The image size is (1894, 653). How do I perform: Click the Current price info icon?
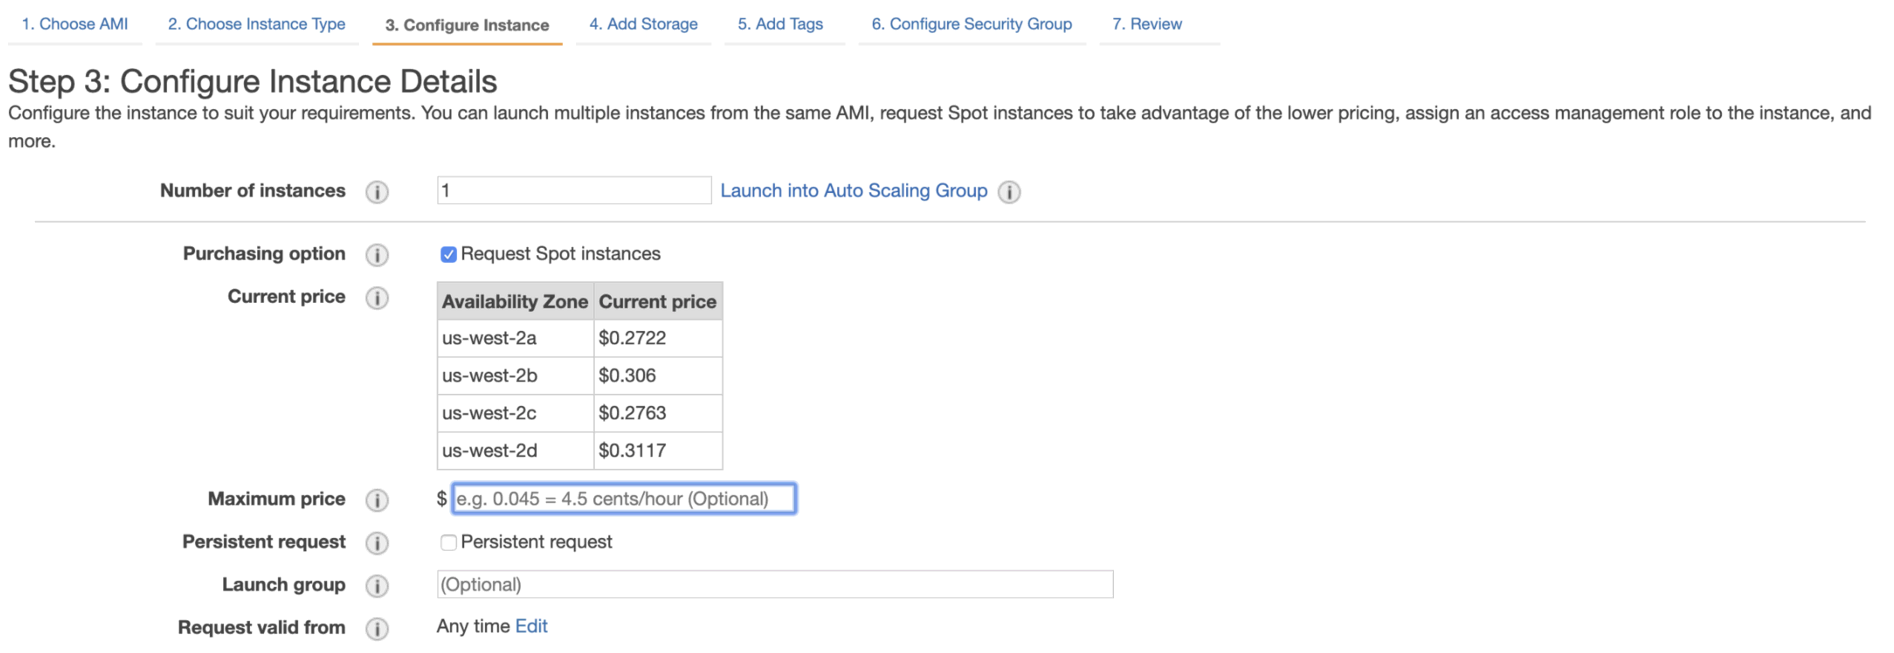coord(376,298)
